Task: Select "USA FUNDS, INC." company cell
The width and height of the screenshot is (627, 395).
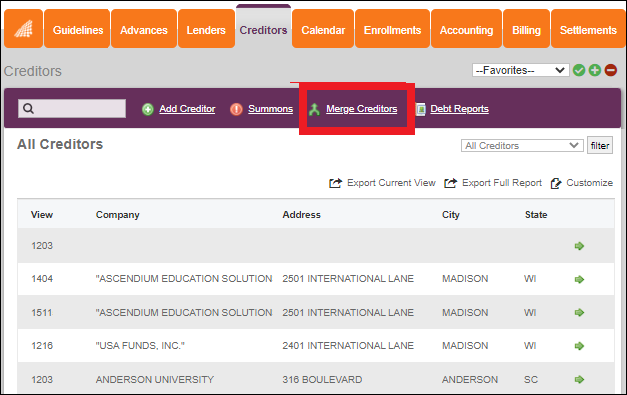Action: tap(140, 345)
